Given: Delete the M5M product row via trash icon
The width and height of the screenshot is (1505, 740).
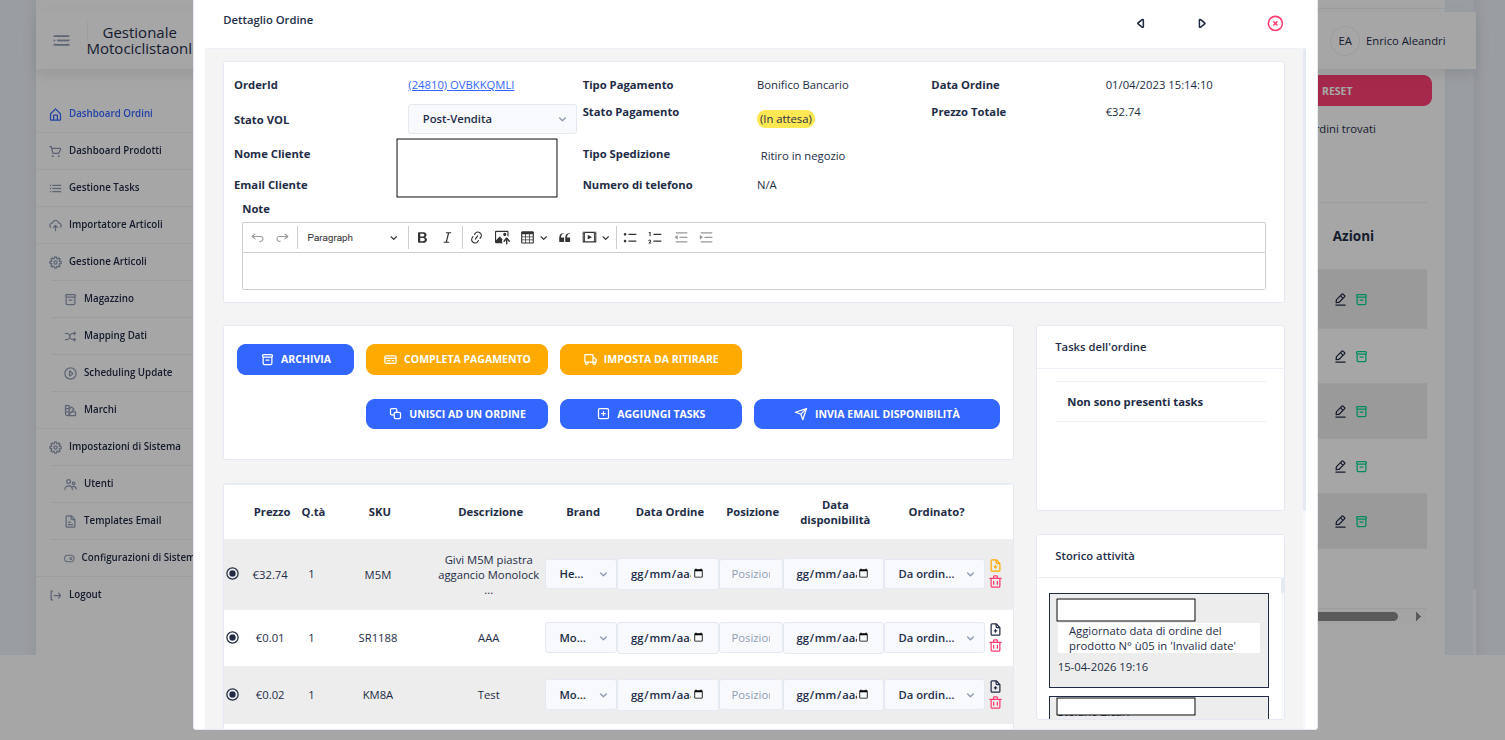Looking at the screenshot, I should (x=995, y=581).
